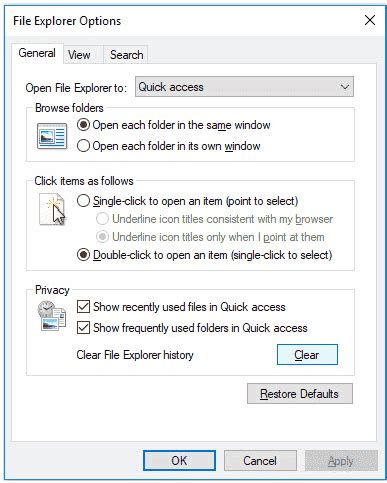387x483 pixels.
Task: Click the Privacy clock and files icon
Action: tap(52, 316)
